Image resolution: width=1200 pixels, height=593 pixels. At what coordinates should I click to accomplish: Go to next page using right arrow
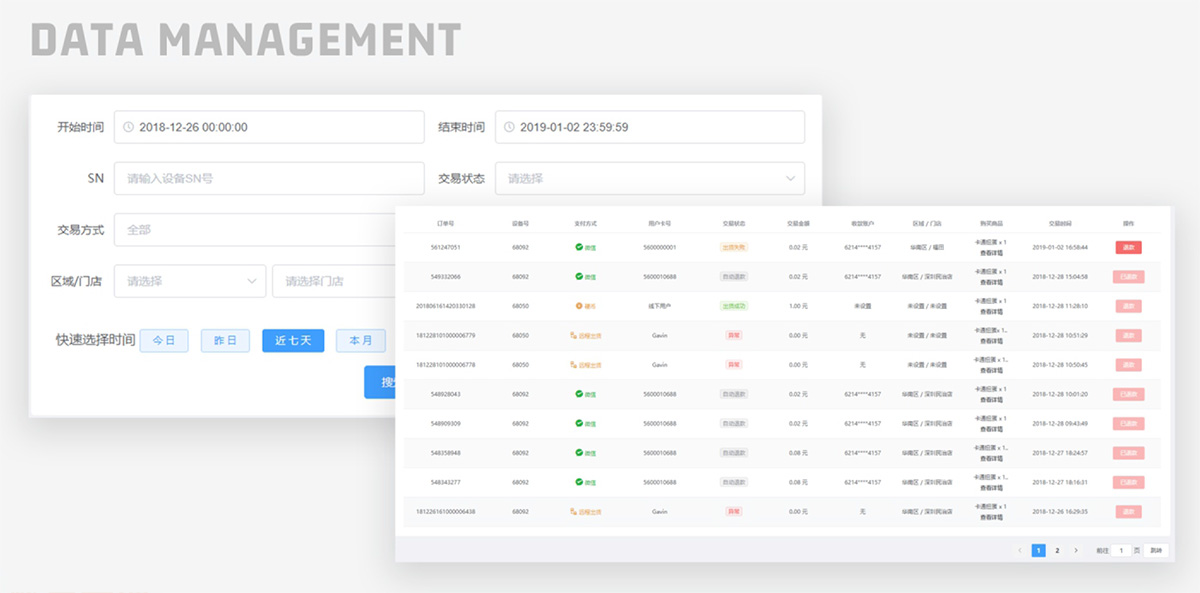(1076, 550)
